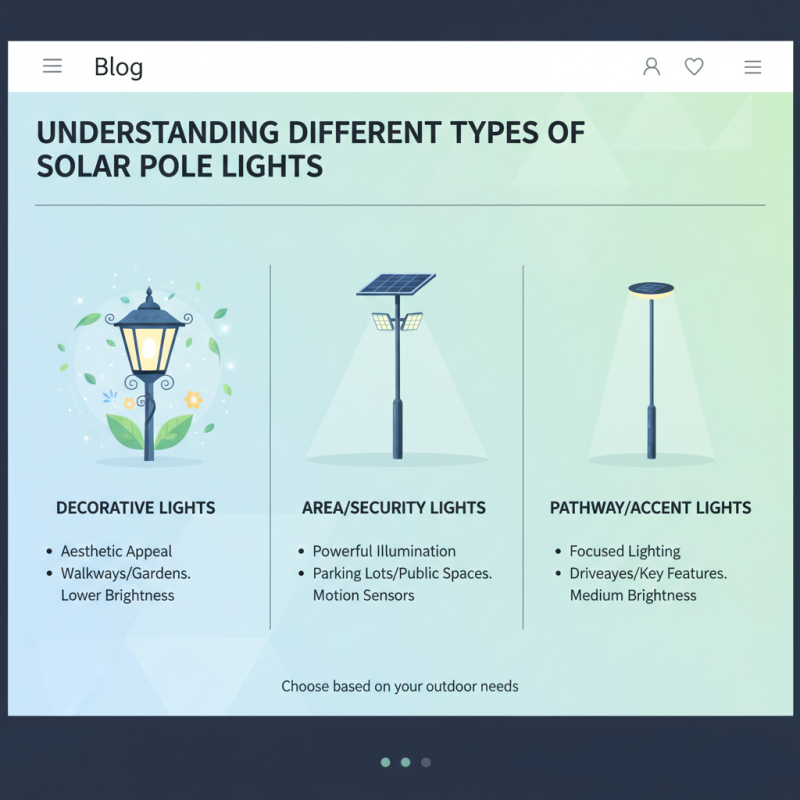The height and width of the screenshot is (800, 800).
Task: Open the right hamburger menu icon
Action: (x=753, y=67)
